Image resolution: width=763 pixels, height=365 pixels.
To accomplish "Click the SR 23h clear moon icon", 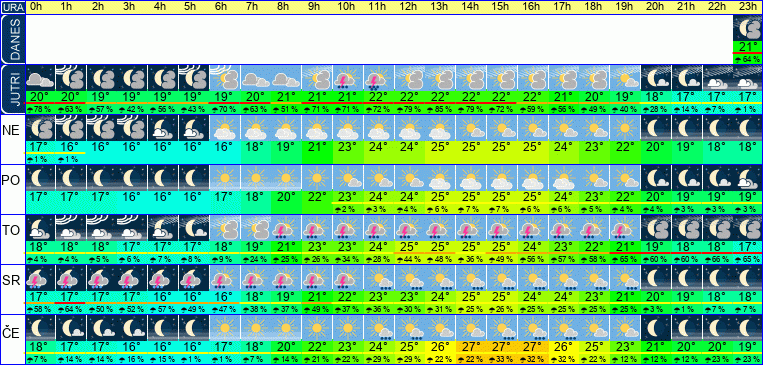I will [x=748, y=277].
